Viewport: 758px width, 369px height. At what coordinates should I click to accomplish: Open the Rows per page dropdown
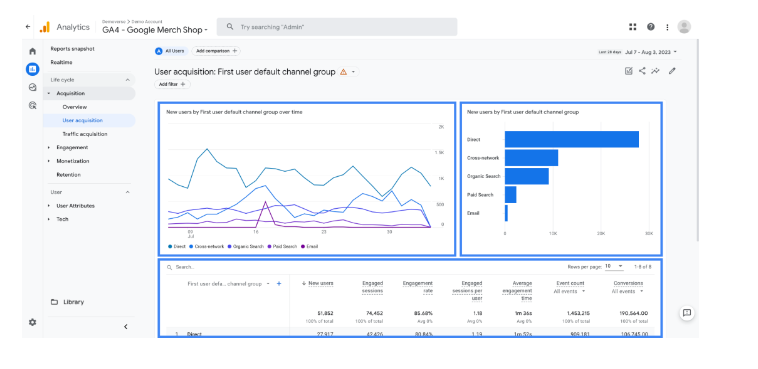(614, 266)
